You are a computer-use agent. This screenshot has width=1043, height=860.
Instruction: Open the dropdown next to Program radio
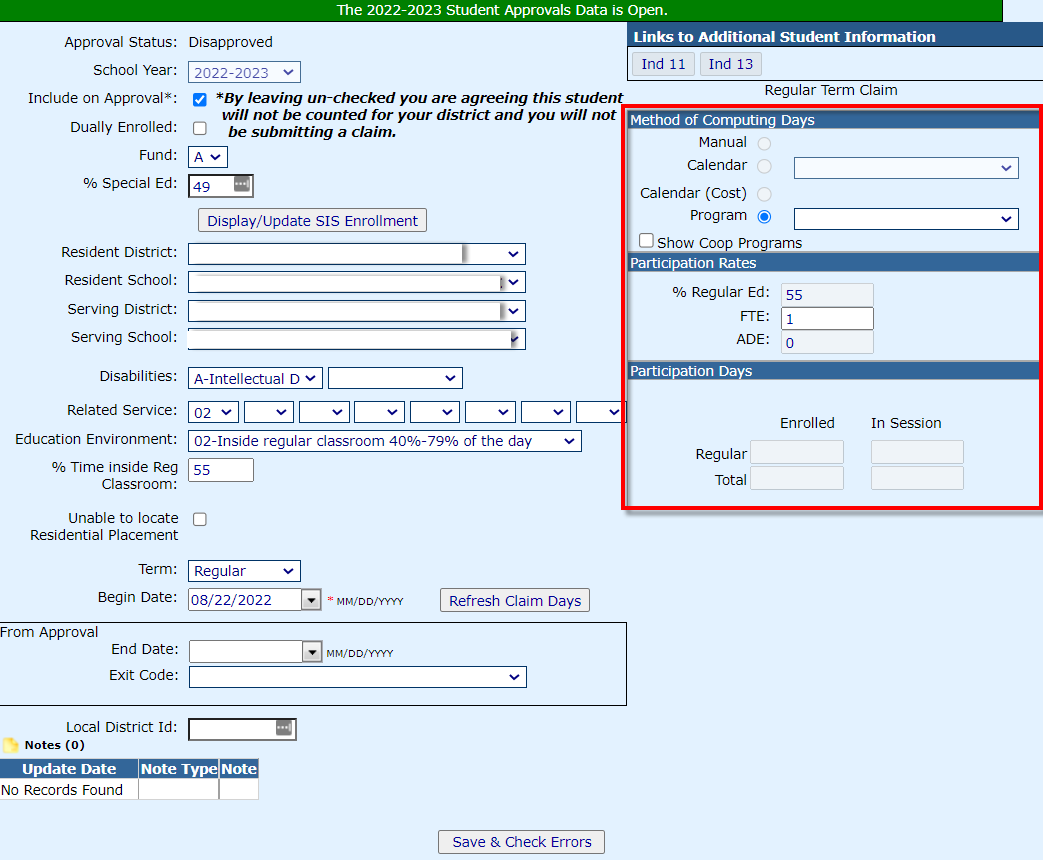point(906,219)
